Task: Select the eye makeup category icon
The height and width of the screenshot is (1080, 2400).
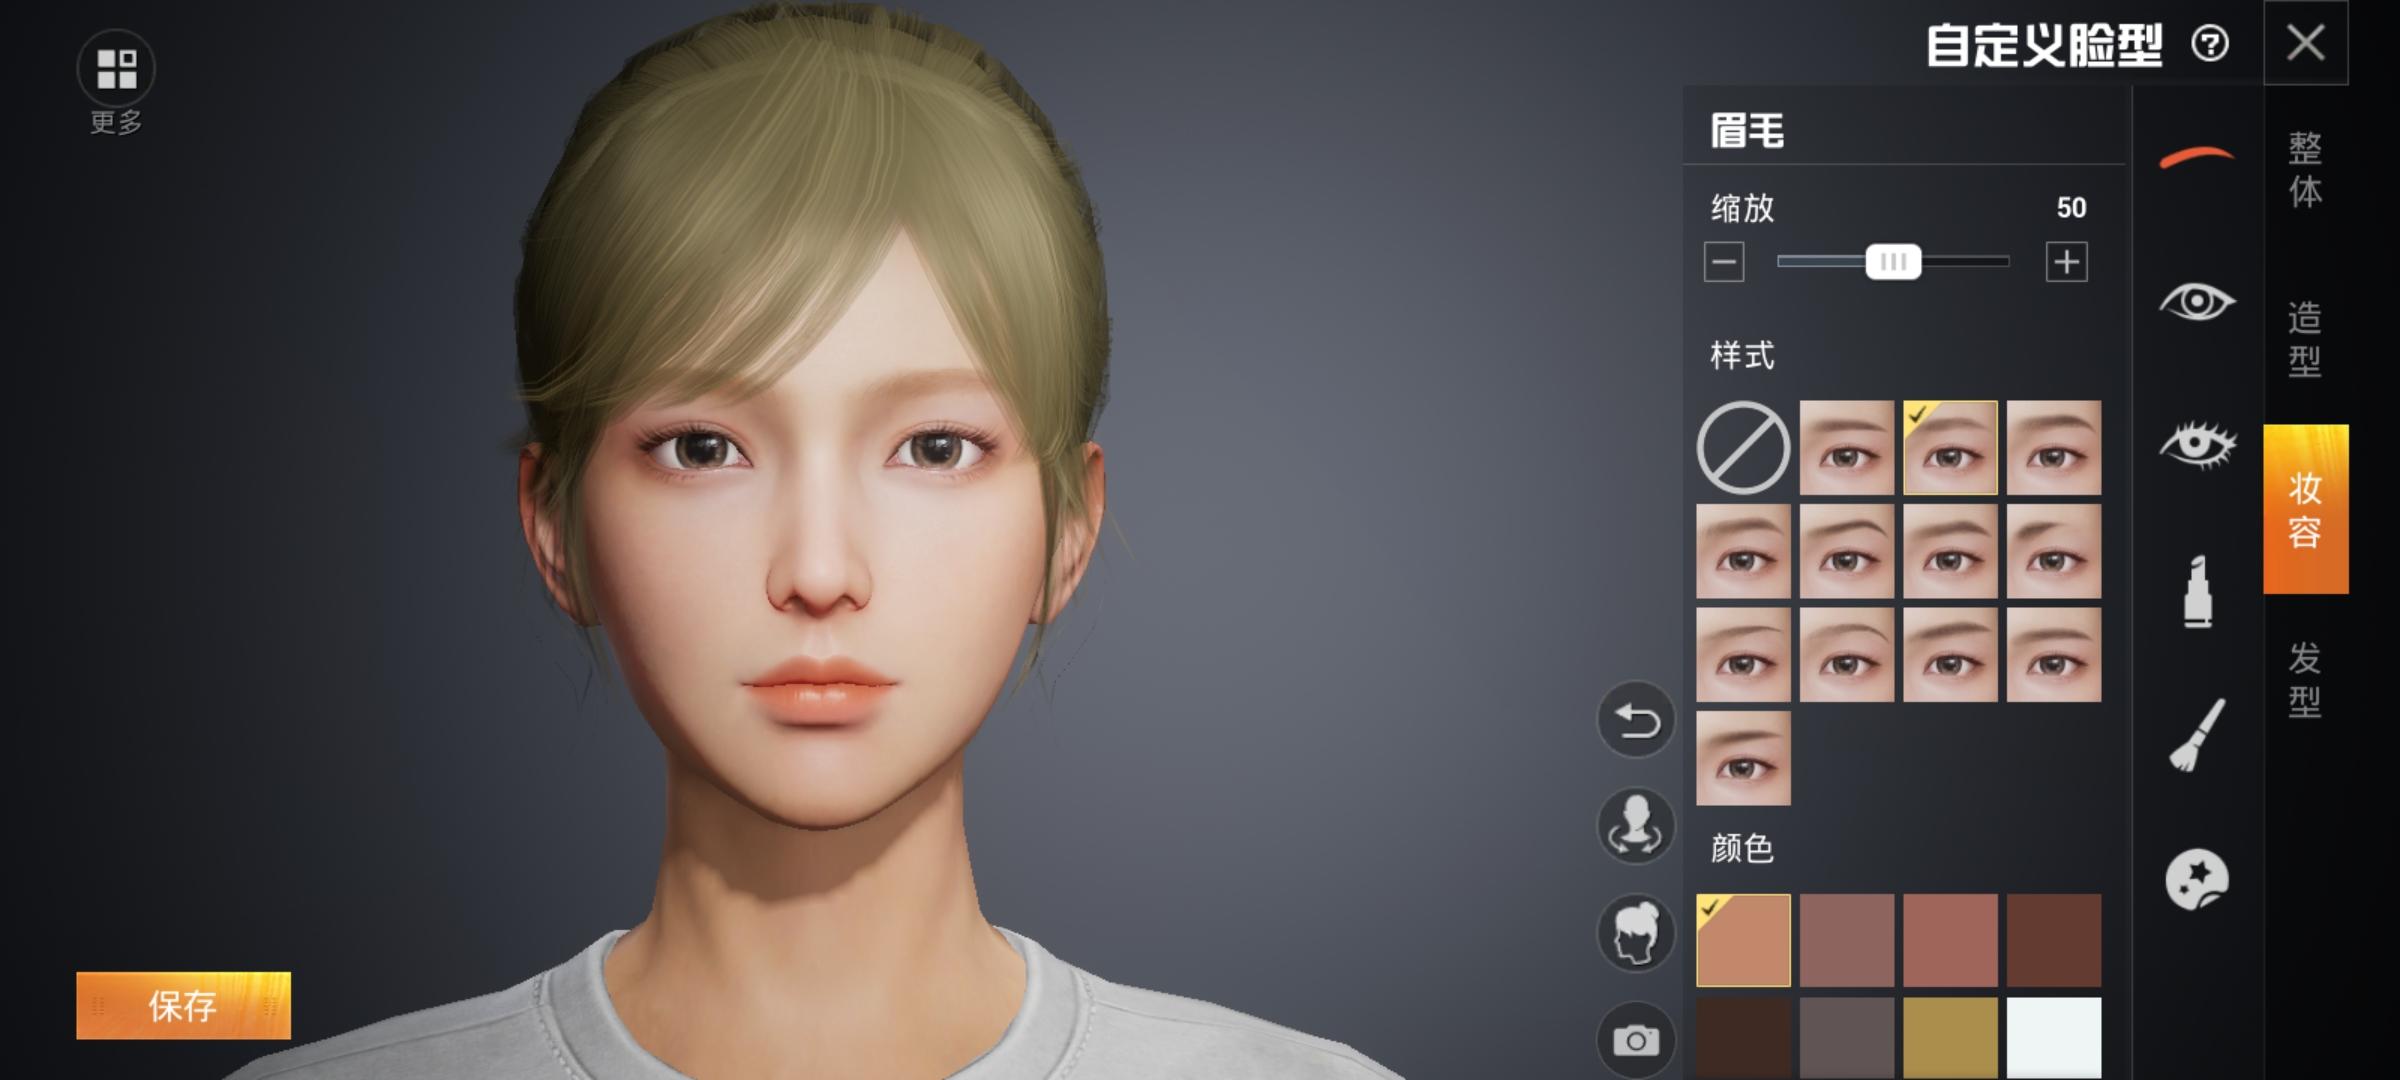Action: (x=2197, y=301)
